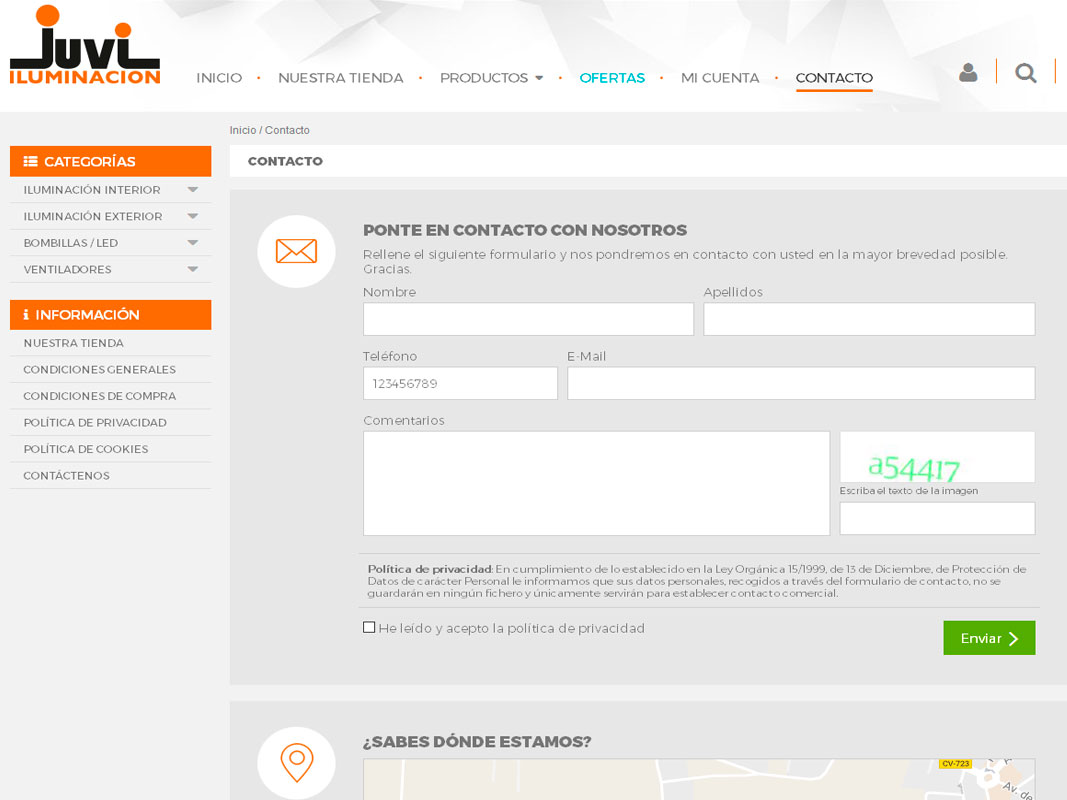
Task: Open the user account icon
Action: (x=967, y=73)
